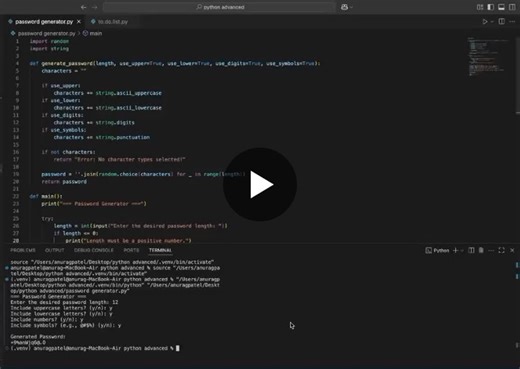
Task: Open the PORTS panel tab
Action: [x=131, y=250]
